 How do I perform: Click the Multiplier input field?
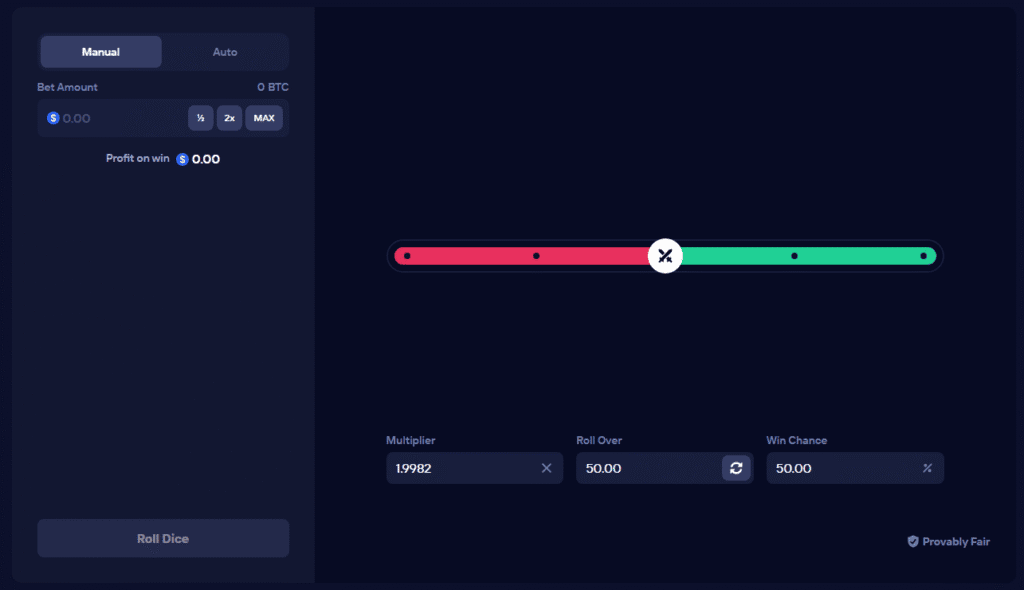460,468
